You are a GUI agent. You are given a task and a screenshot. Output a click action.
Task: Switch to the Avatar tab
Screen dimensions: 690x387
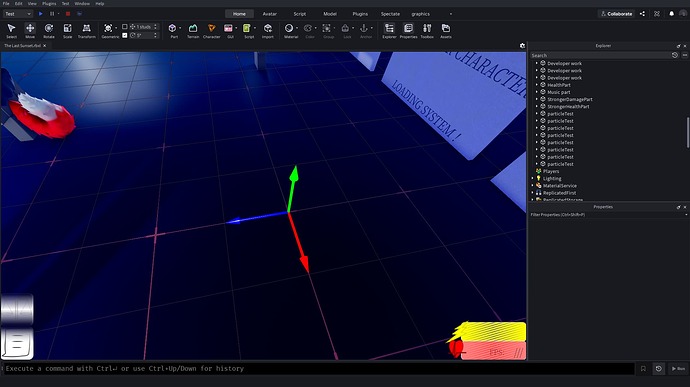click(x=269, y=14)
